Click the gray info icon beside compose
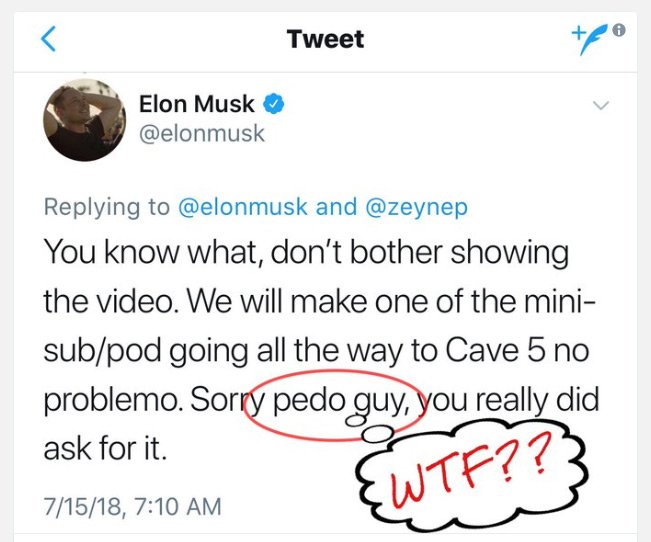Image resolution: width=651 pixels, height=542 pixels. 619,30
